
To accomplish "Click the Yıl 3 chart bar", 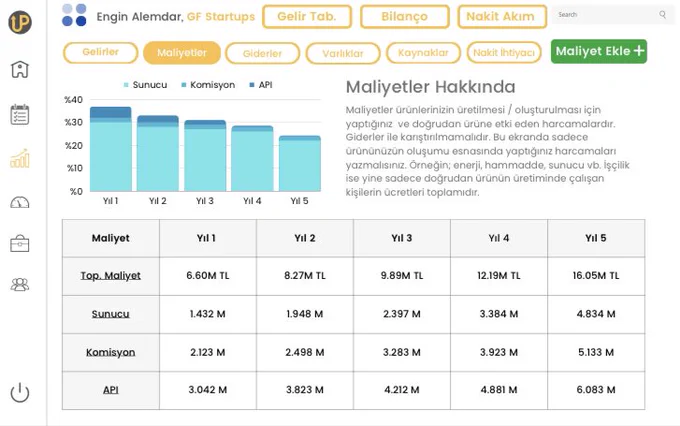I will point(205,156).
